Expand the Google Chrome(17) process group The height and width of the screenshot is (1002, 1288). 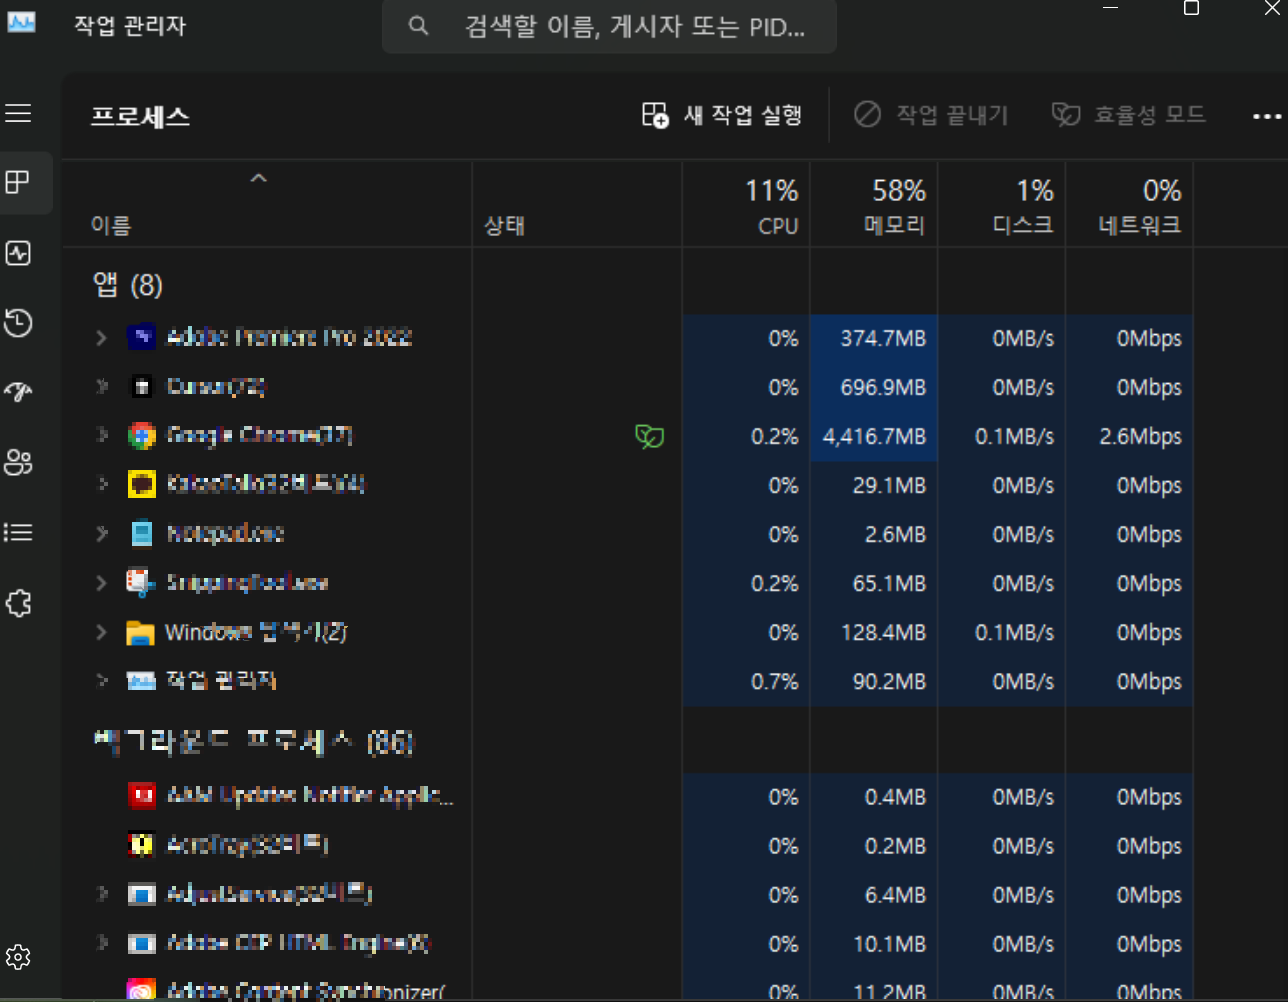point(100,436)
